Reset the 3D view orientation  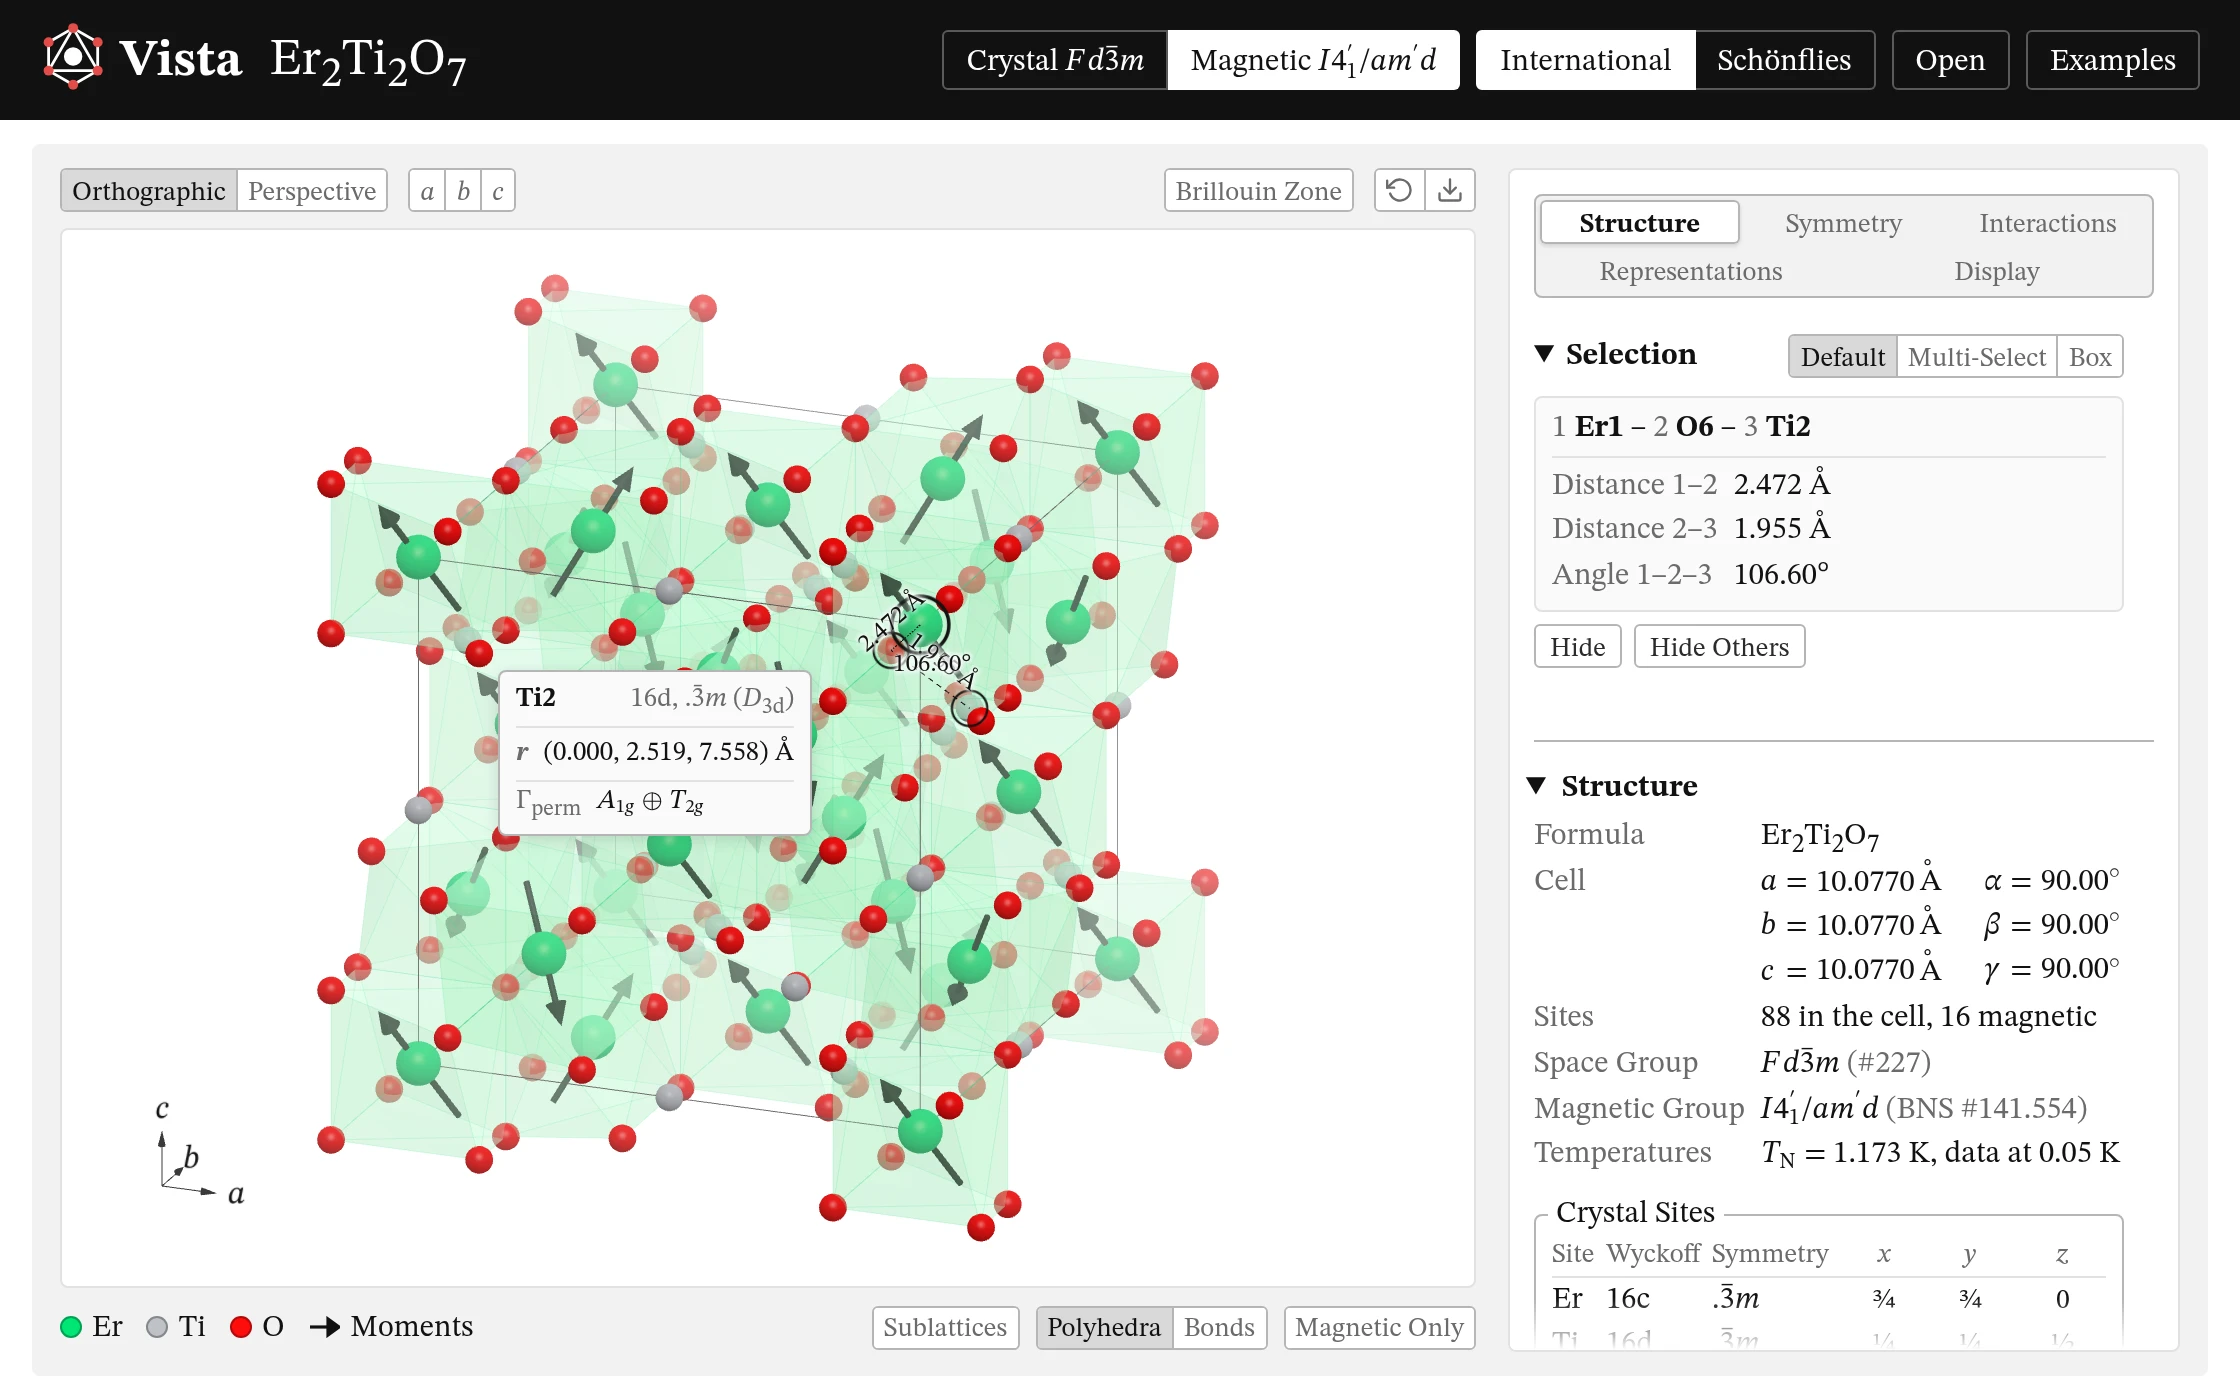point(1399,190)
